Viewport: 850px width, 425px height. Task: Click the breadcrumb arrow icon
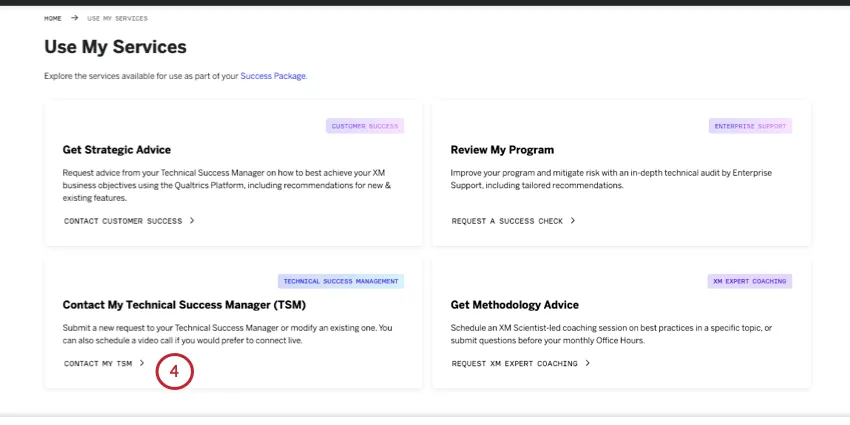[x=75, y=18]
